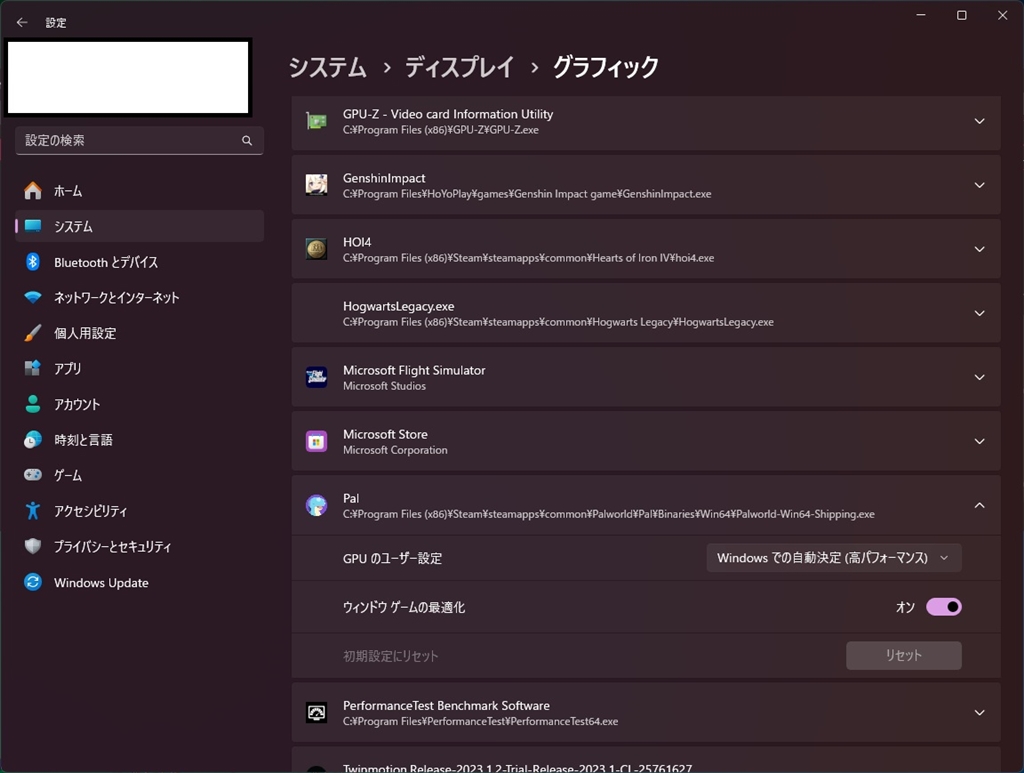This screenshot has height=773, width=1024.
Task: Click the Microsoft Corporation publisher text
Action: point(395,450)
